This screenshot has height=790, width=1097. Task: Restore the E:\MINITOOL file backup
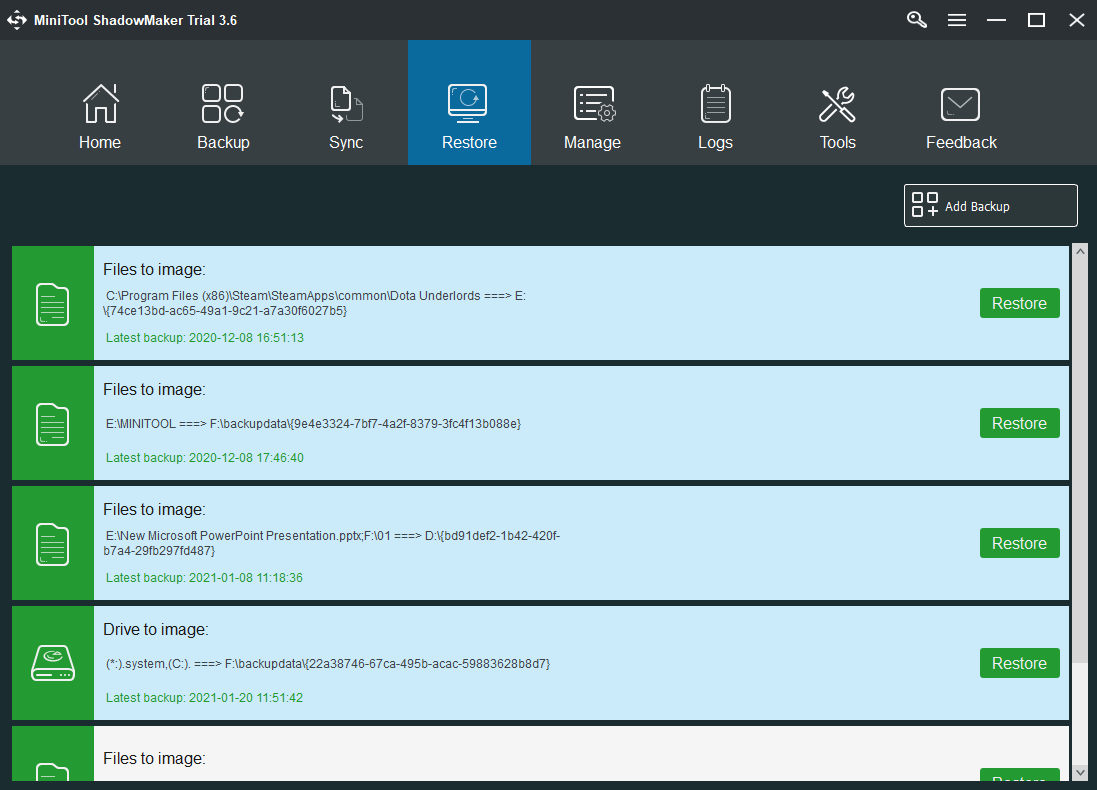tap(1019, 423)
